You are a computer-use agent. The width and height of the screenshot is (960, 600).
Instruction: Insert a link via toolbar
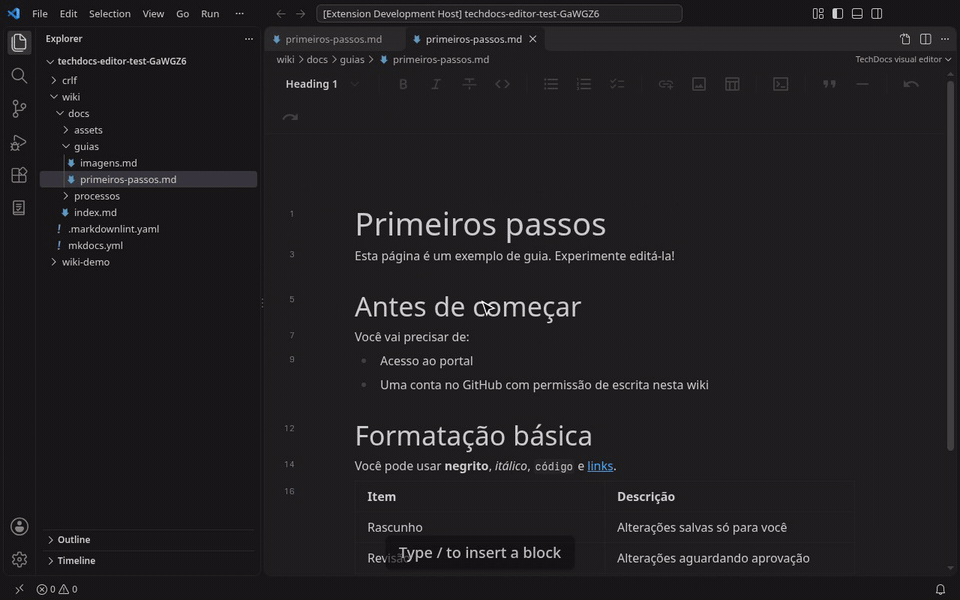[666, 84]
